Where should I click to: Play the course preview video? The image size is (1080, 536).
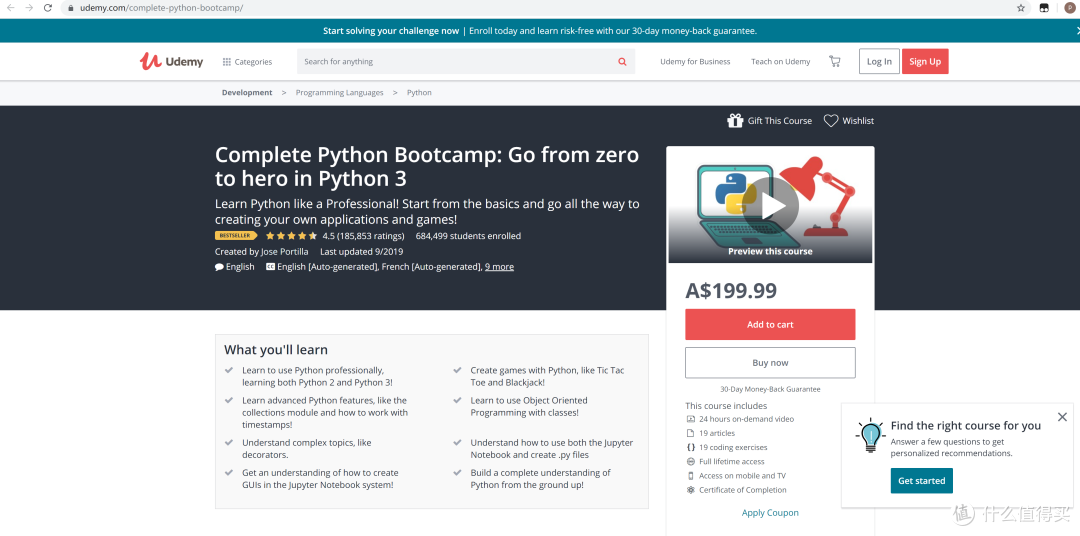tap(770, 205)
